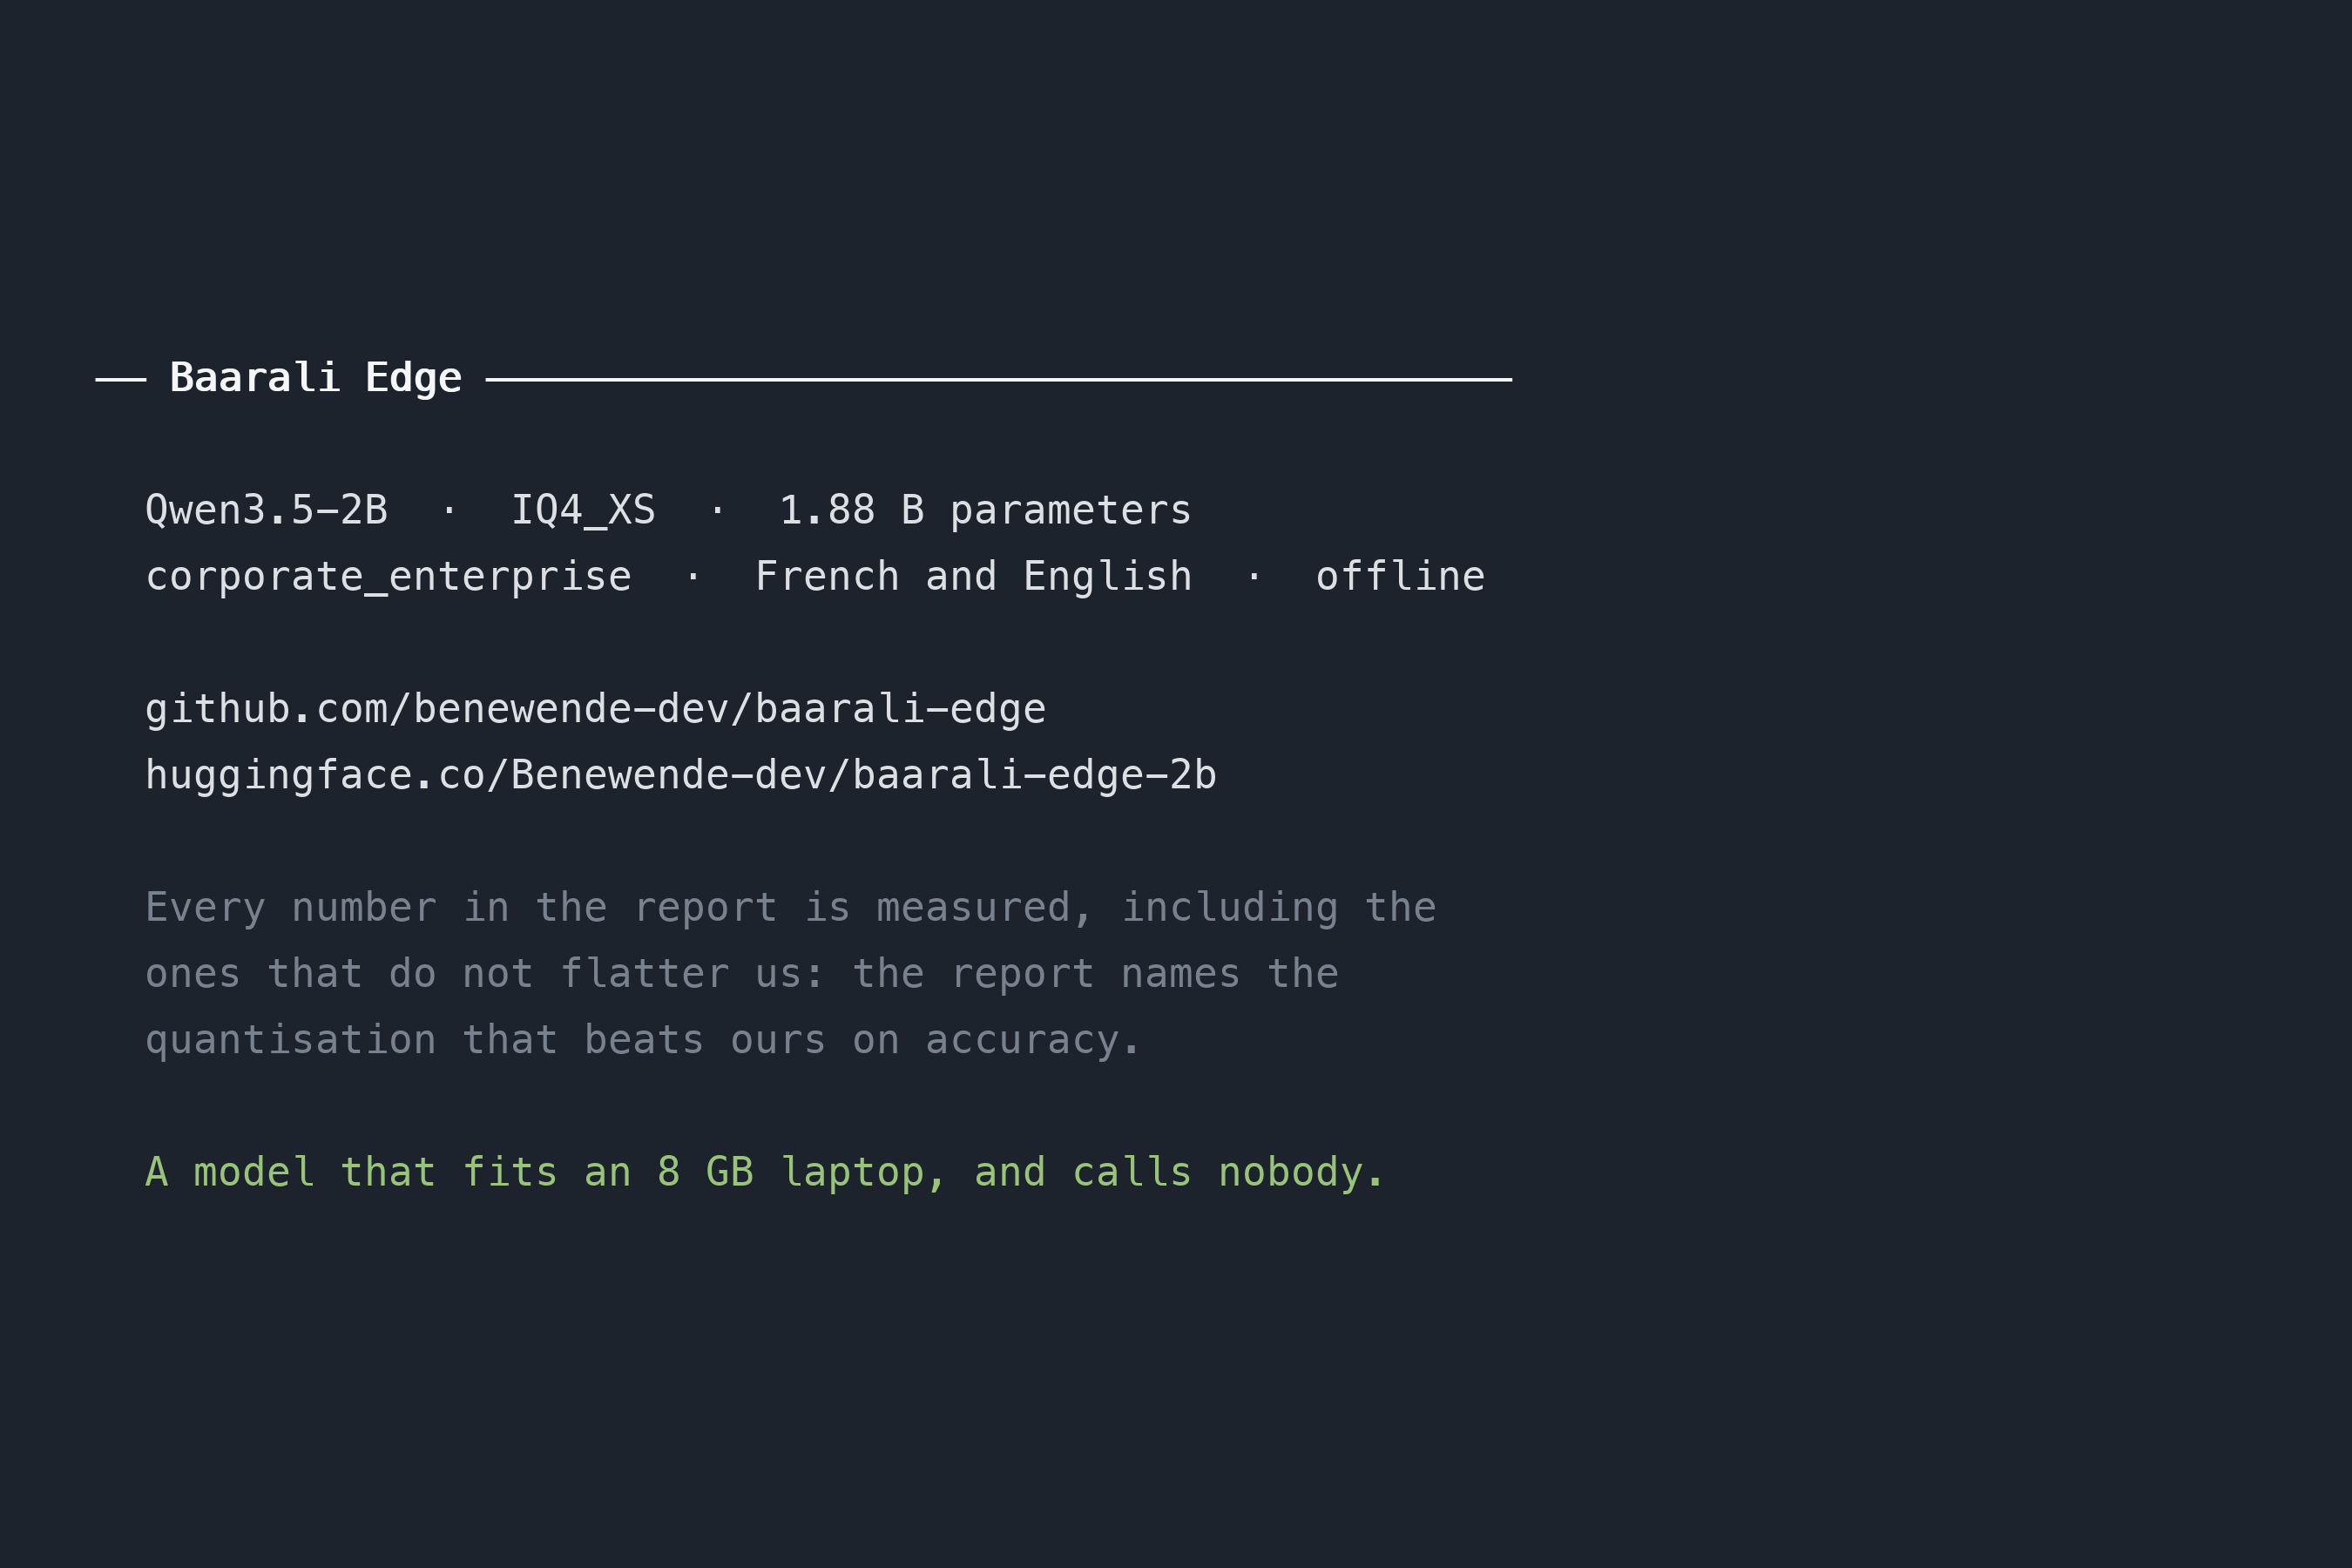The width and height of the screenshot is (2352, 1568).
Task: Click the green tagline about 8 GB laptop
Action: pyautogui.click(x=765, y=1172)
